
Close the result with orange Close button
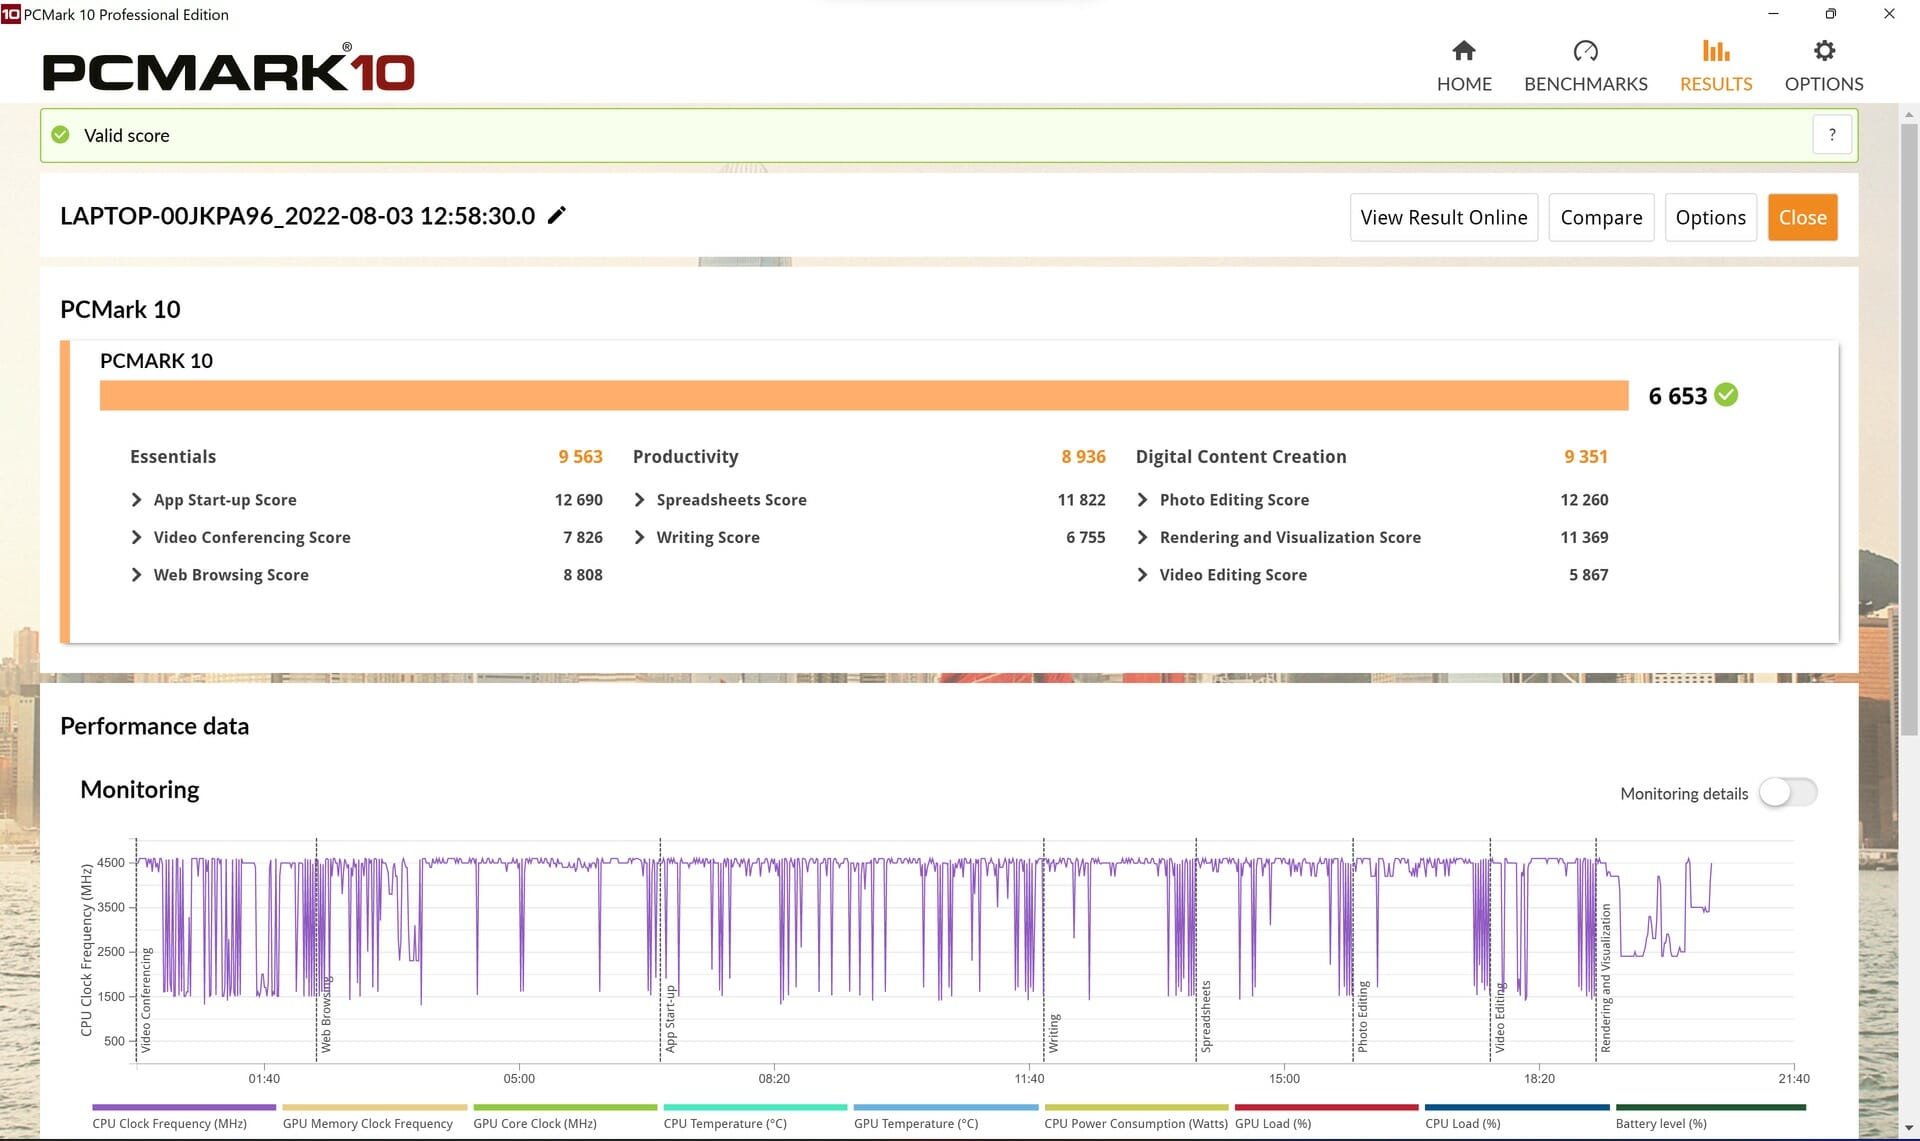click(1802, 217)
